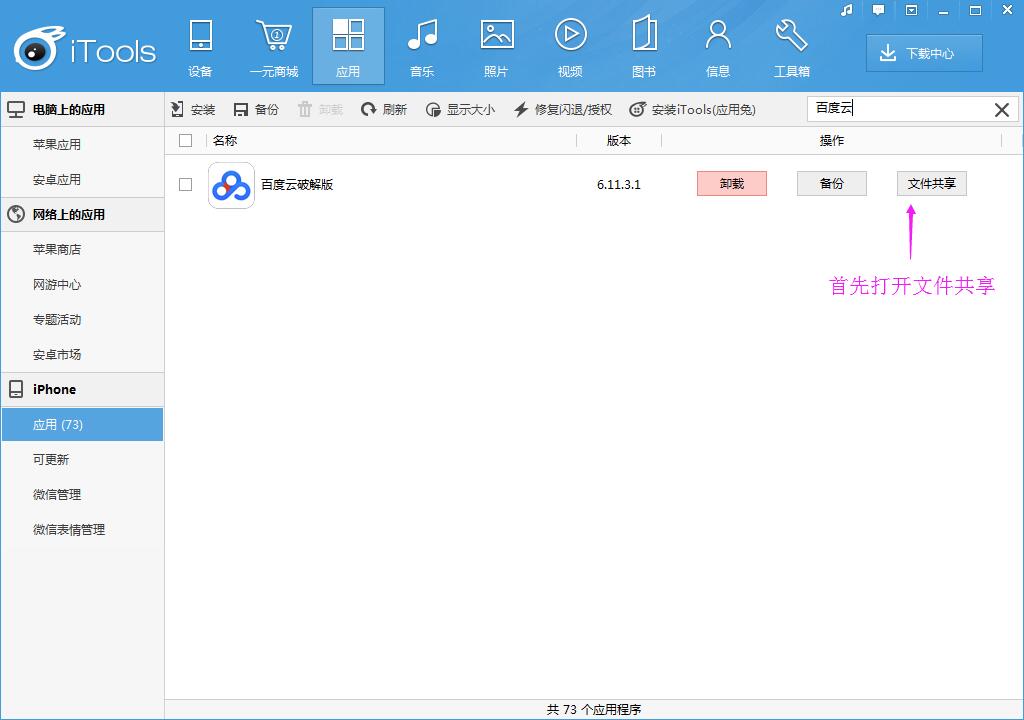
Task: Click the 版本 column header
Action: click(619, 140)
